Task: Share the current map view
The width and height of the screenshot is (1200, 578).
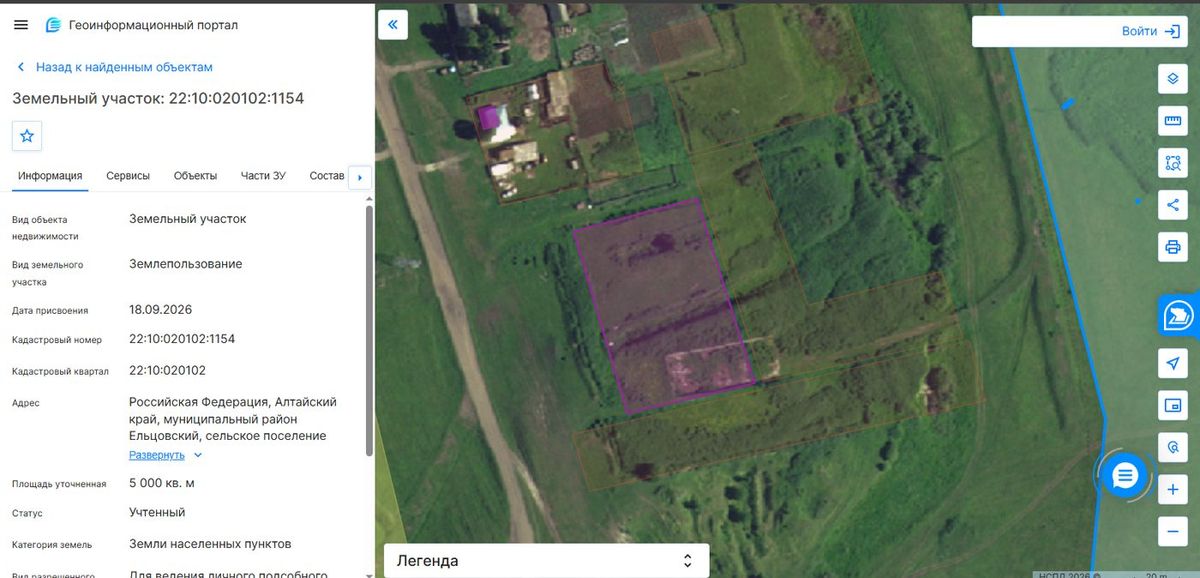Action: tap(1173, 205)
